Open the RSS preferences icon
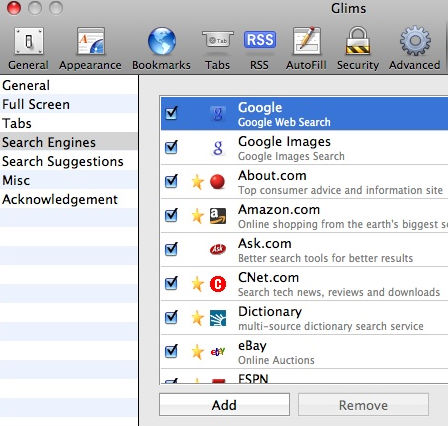Image resolution: width=448 pixels, height=426 pixels. 260,40
